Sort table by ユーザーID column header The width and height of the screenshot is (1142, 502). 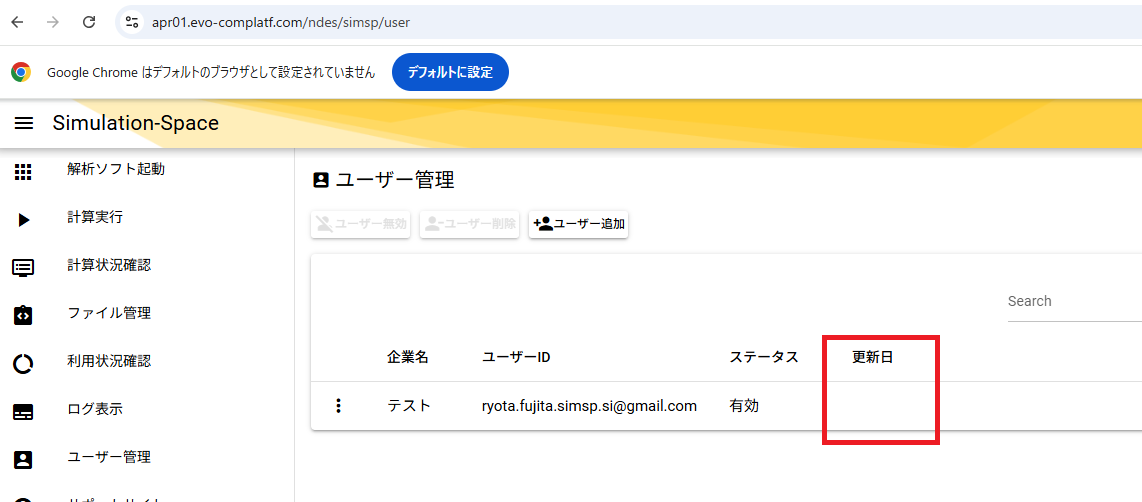coord(516,358)
